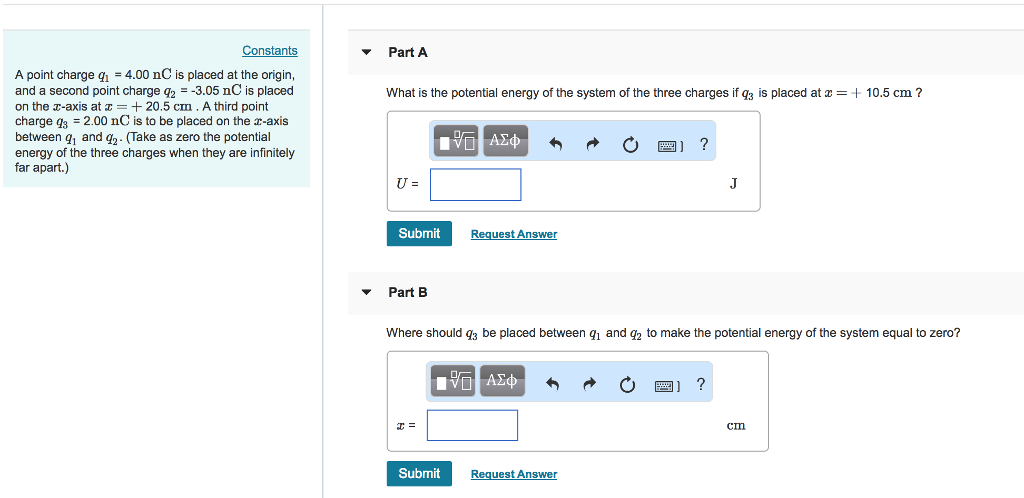Open Greek symbols palette in Part A

[505, 140]
